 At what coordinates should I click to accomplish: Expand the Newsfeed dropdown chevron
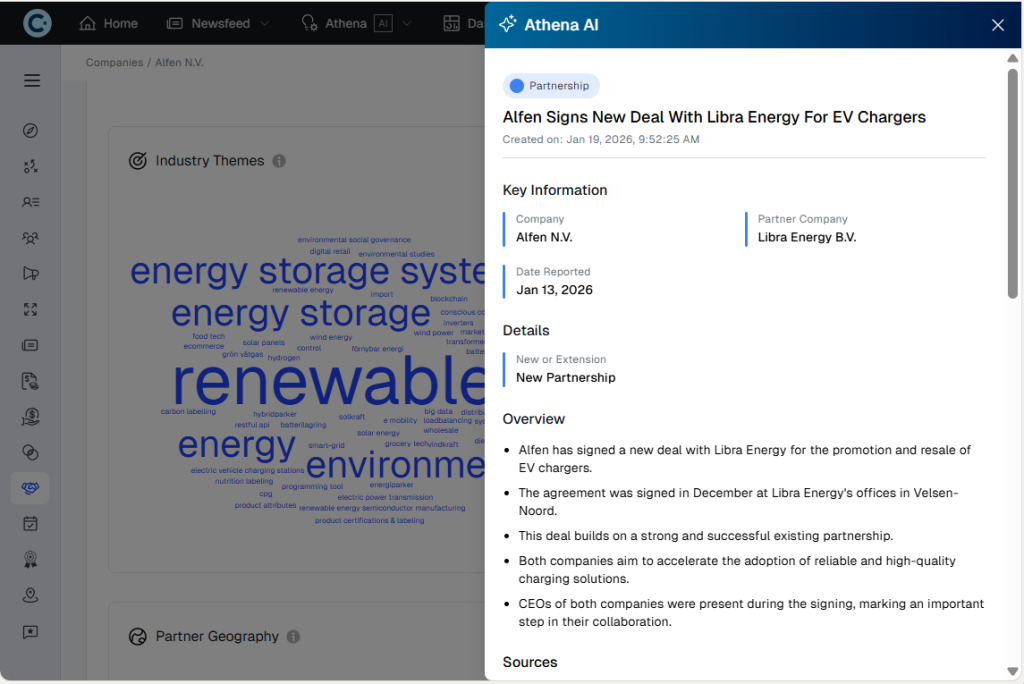point(264,23)
